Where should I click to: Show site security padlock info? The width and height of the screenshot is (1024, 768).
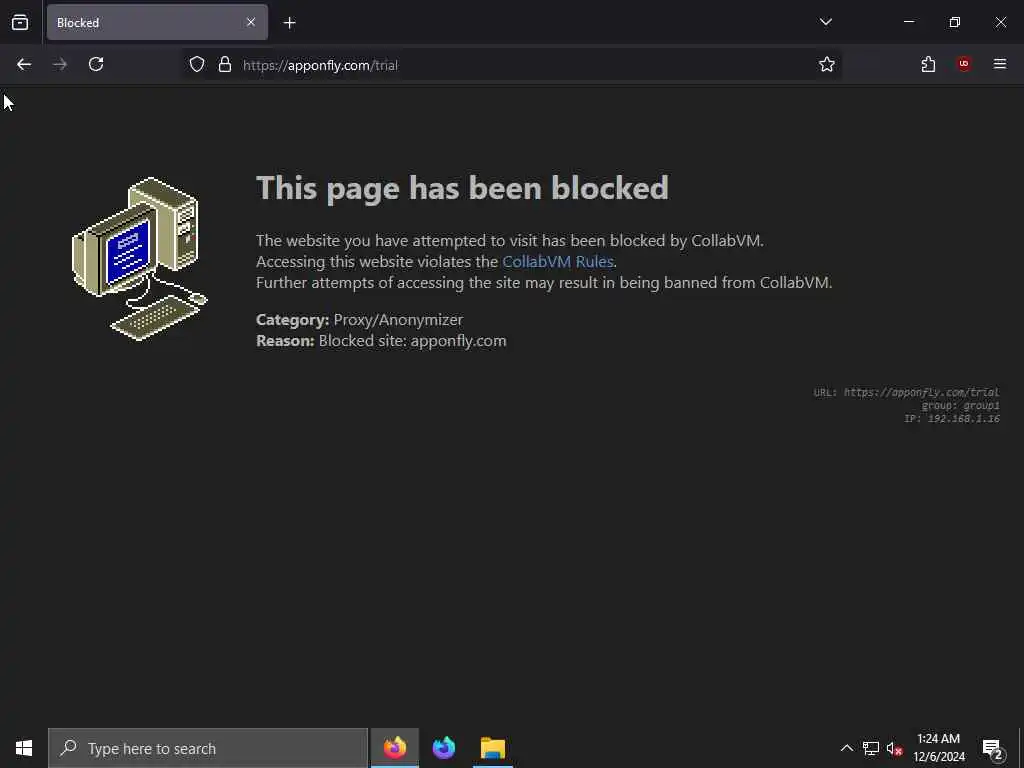[225, 64]
